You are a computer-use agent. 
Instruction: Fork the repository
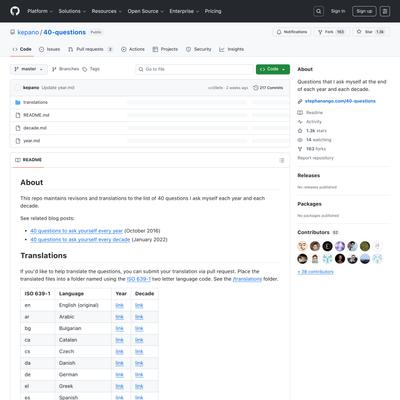pos(331,32)
